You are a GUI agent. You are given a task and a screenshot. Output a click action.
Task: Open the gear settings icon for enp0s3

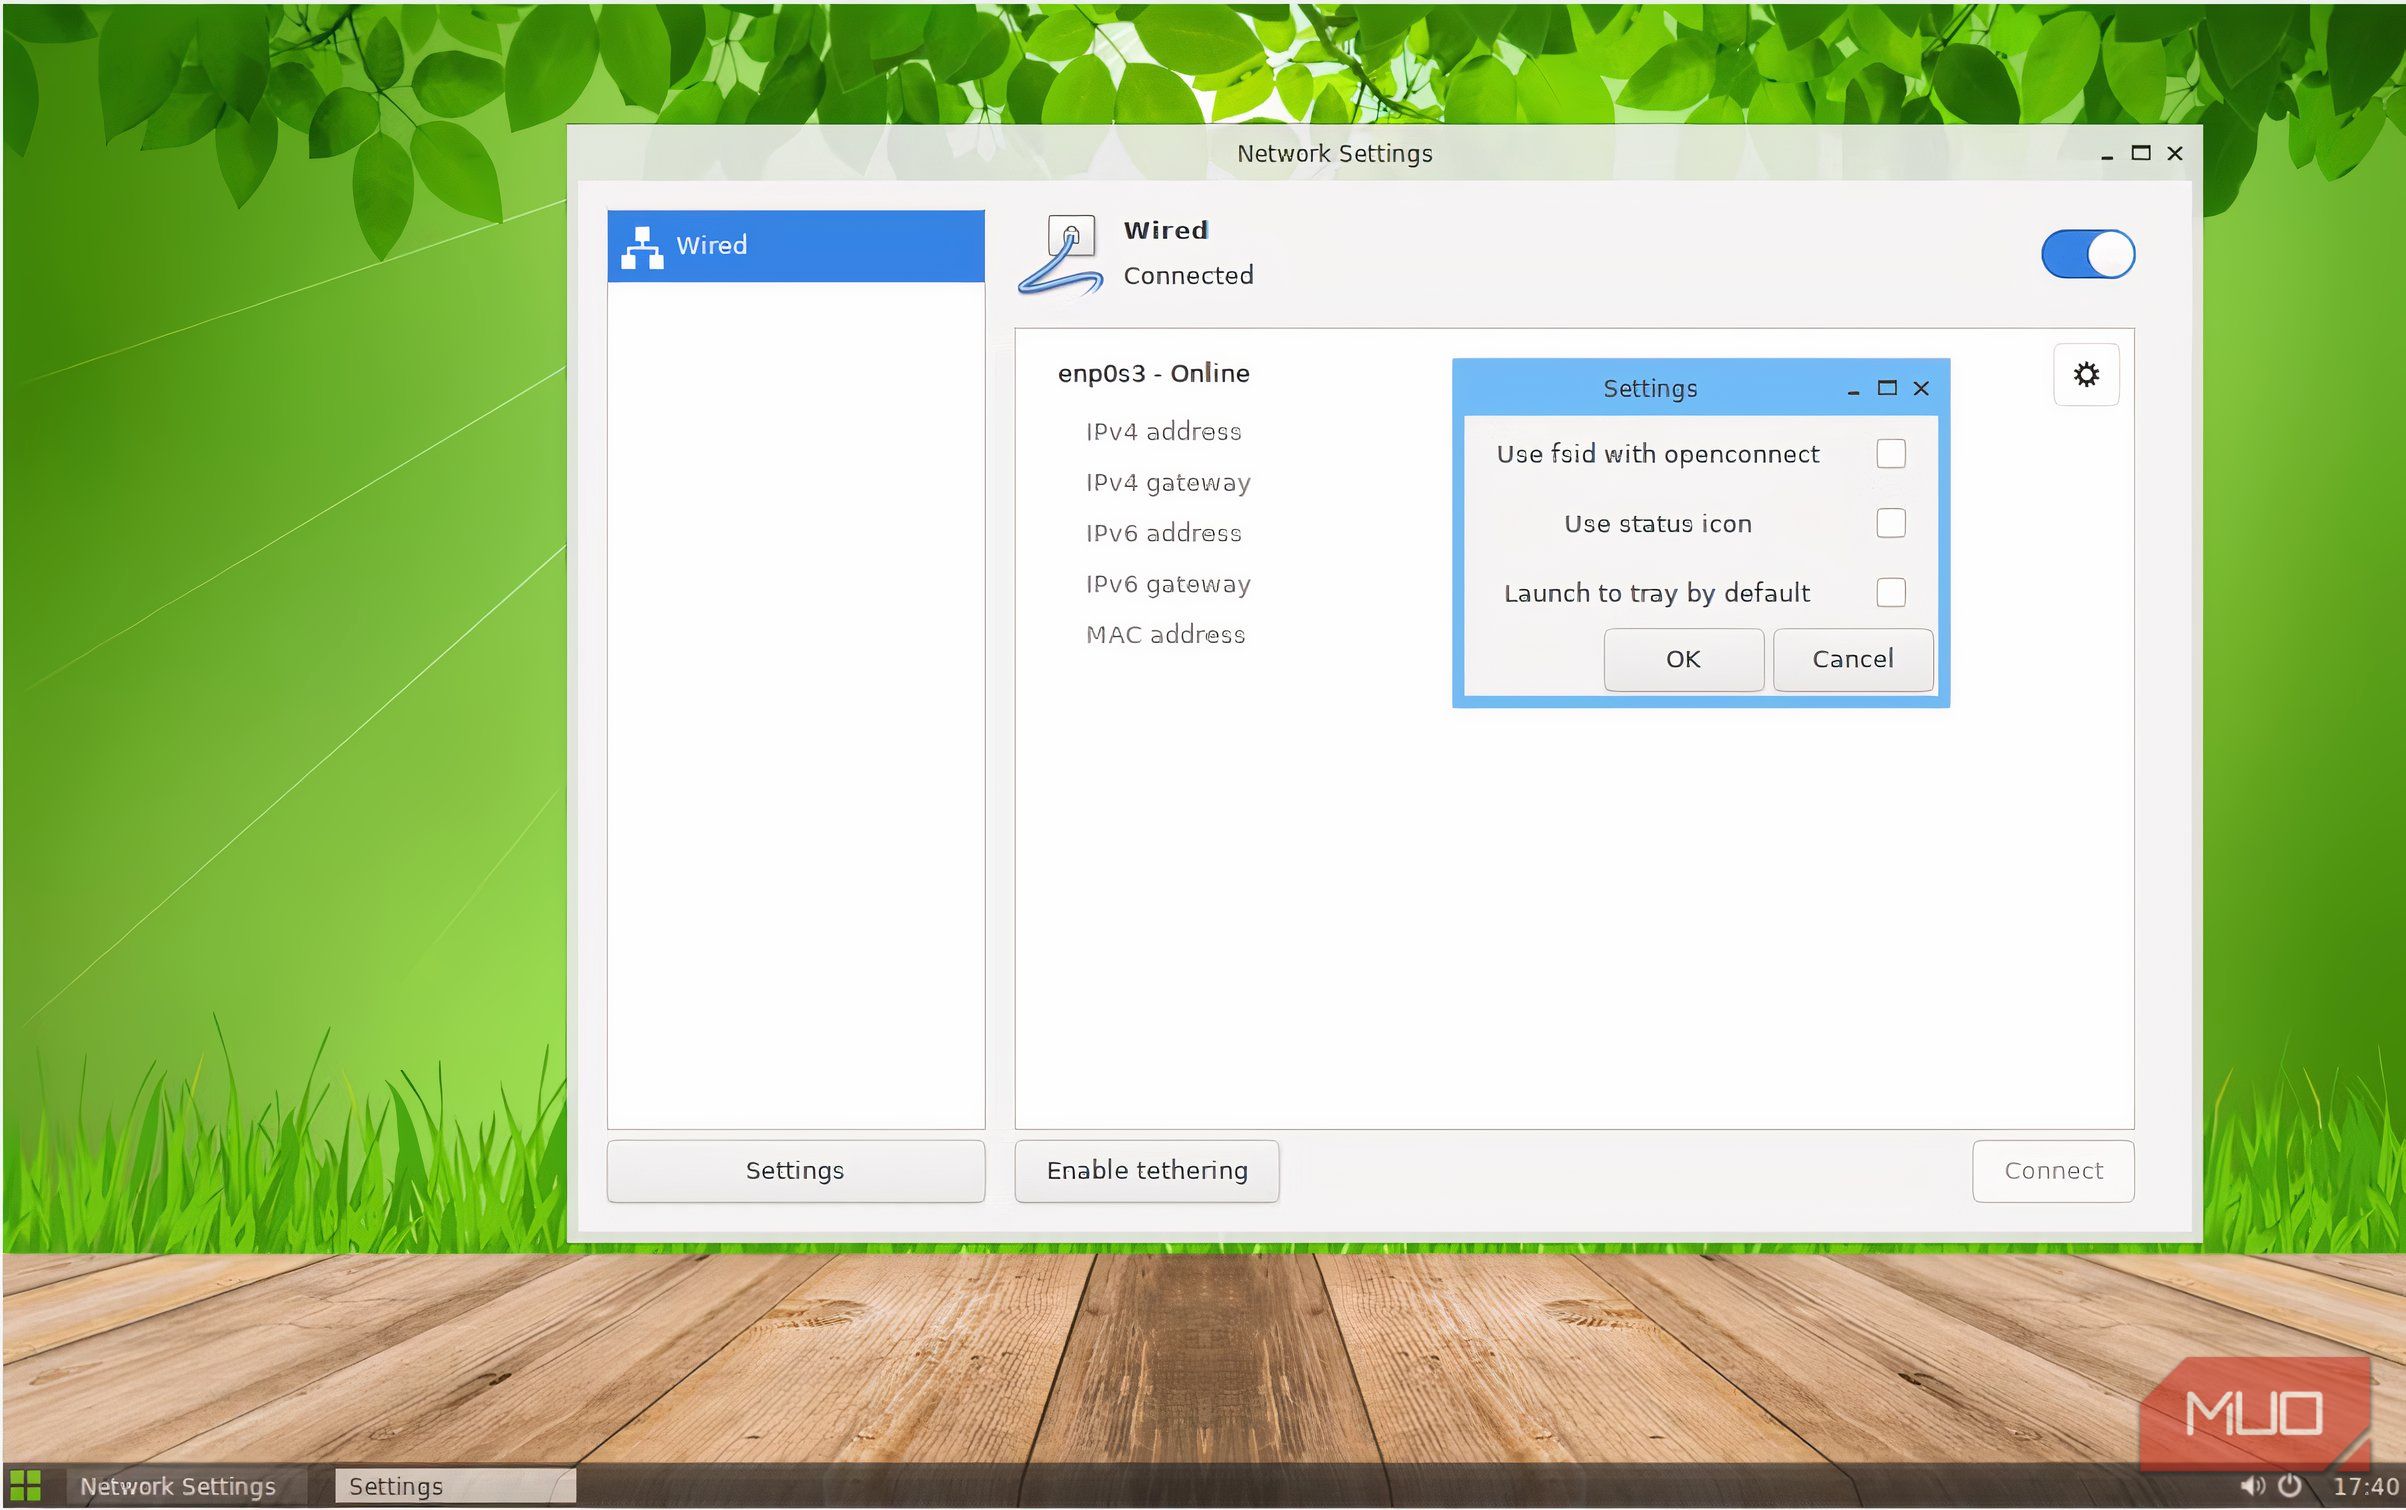point(2085,374)
